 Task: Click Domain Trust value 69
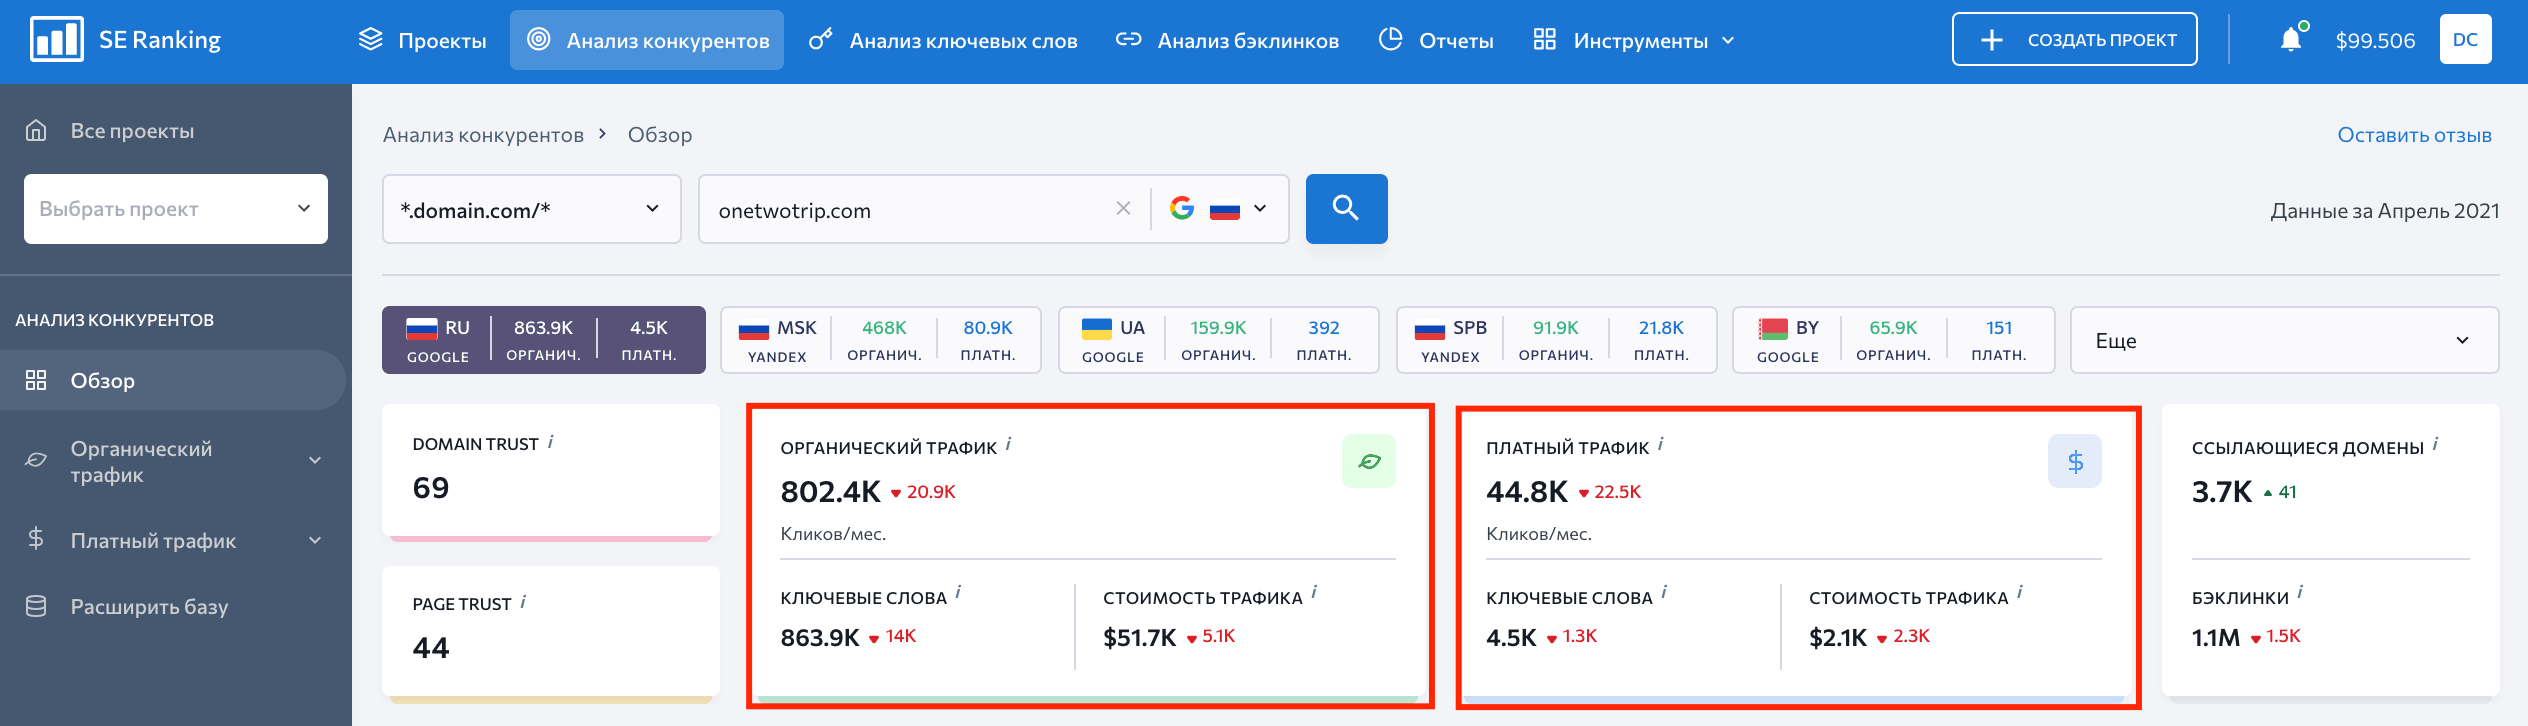(x=431, y=488)
